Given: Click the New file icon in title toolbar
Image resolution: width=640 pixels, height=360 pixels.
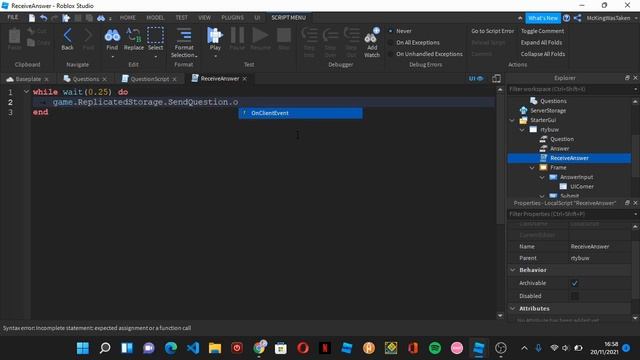Looking at the screenshot, I should click(x=32, y=18).
